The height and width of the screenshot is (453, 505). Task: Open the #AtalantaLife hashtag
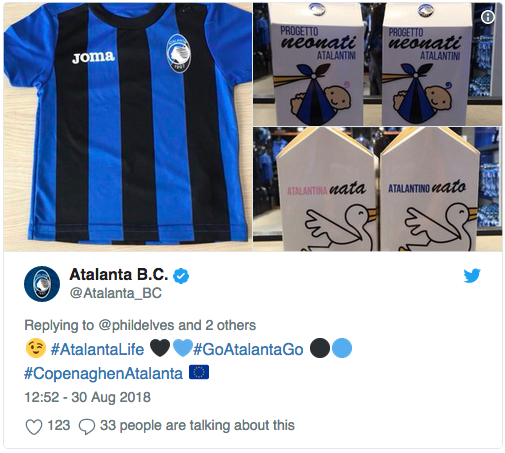coord(97,349)
